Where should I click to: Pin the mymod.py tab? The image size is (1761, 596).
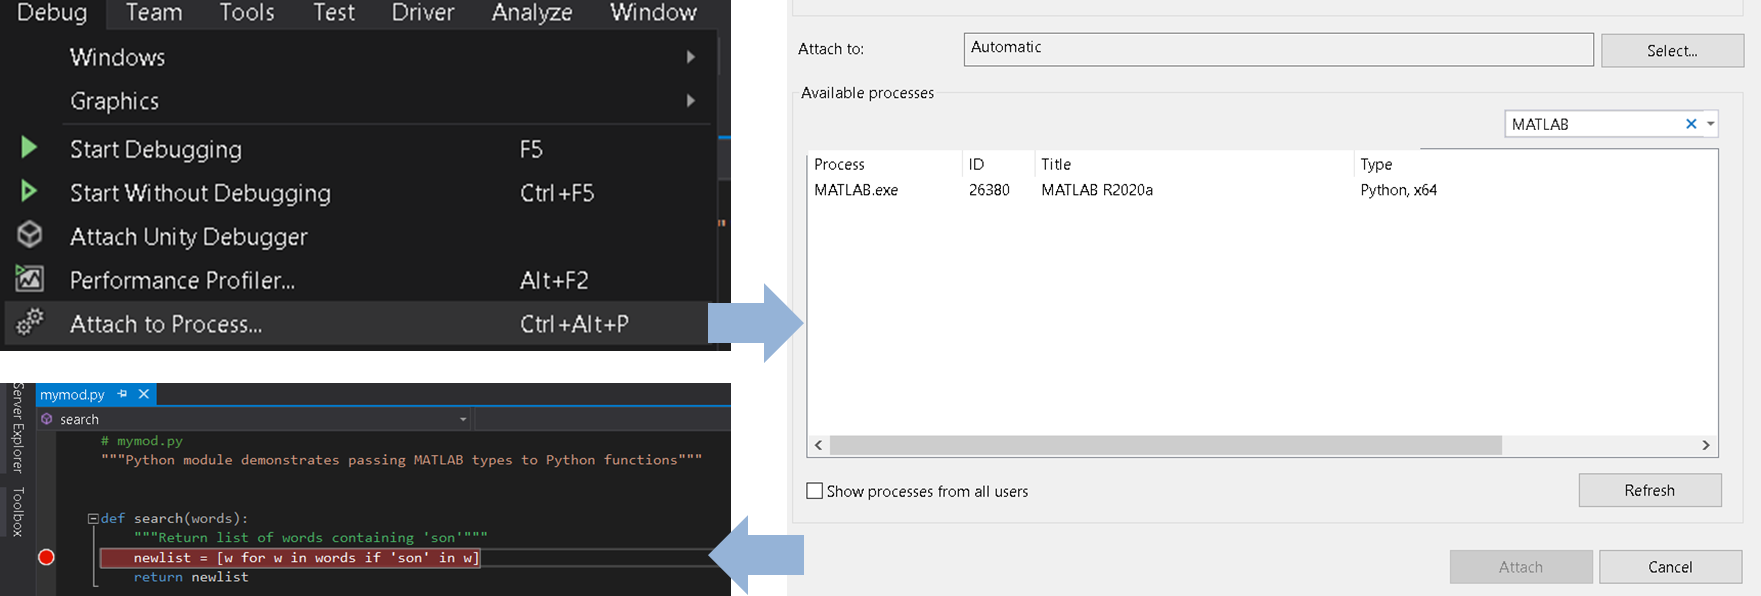pyautogui.click(x=122, y=394)
